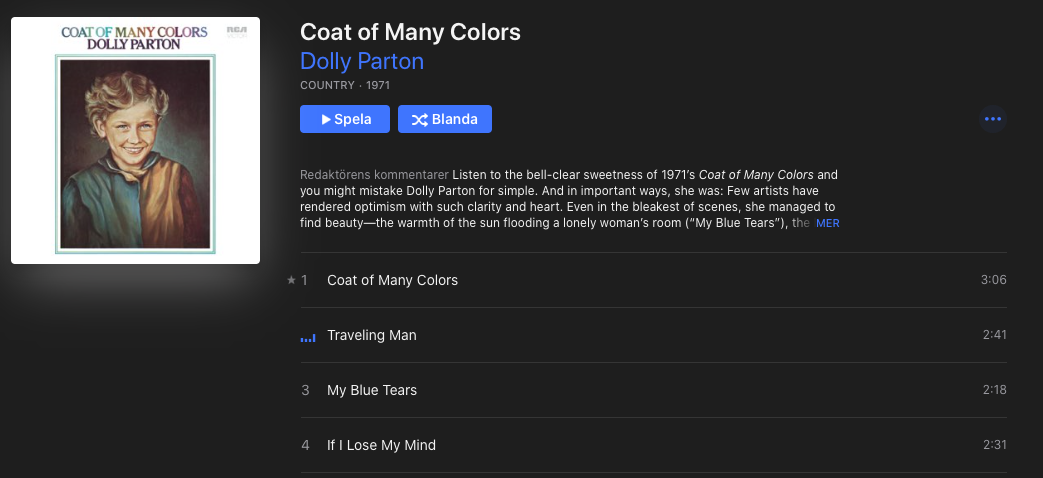Shuffle the album using the Blanda button
1043x478 pixels.
coord(444,119)
